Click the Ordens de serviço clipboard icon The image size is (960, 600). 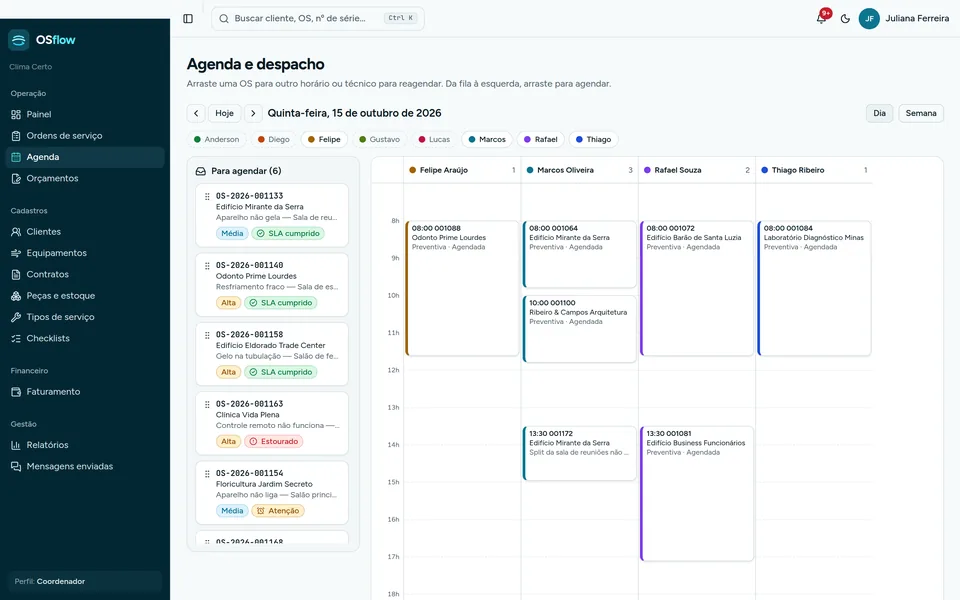pos(16,136)
